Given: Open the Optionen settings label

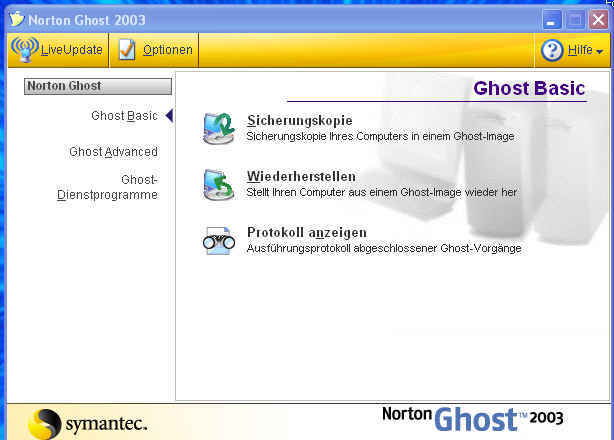Looking at the screenshot, I should point(168,50).
